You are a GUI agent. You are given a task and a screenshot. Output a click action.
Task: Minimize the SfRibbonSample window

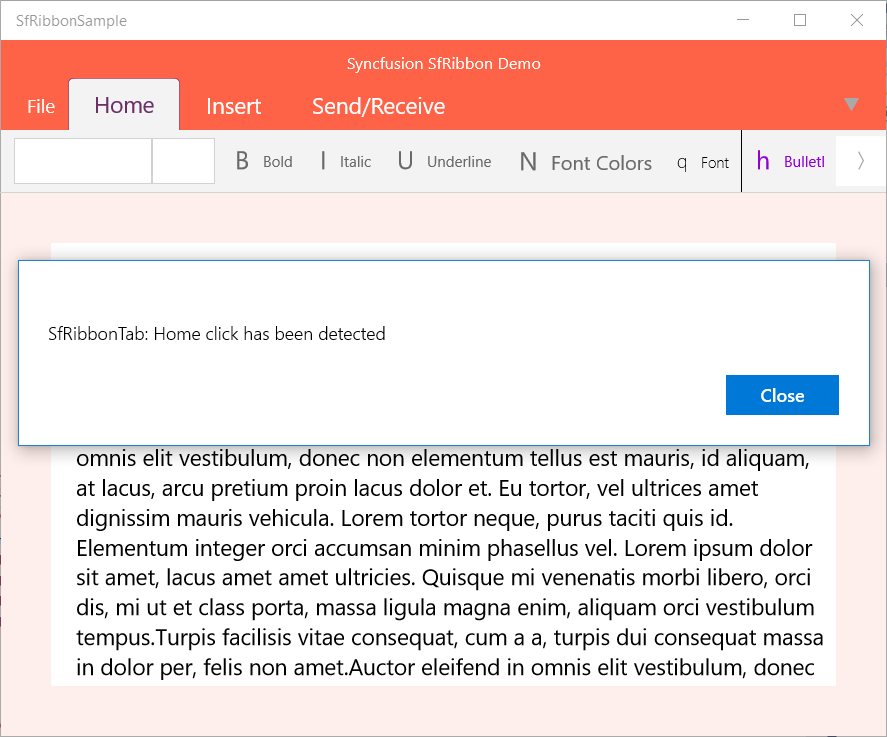pyautogui.click(x=743, y=20)
